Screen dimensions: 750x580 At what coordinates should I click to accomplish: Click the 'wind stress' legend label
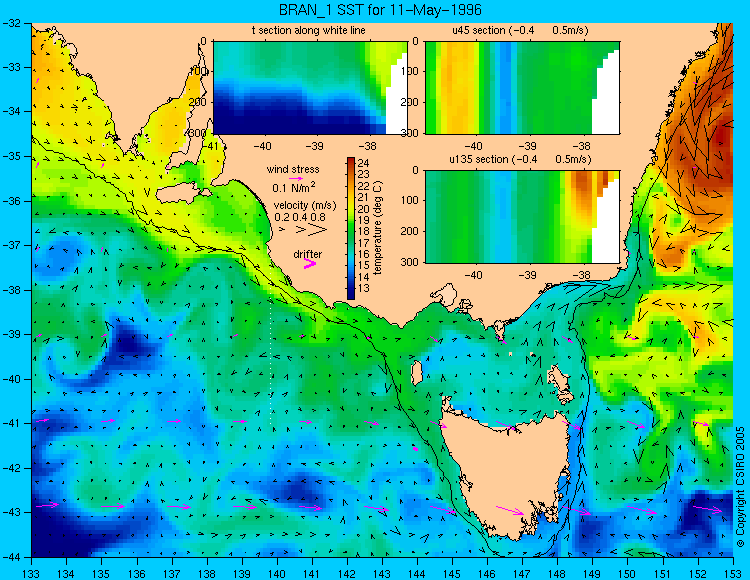coord(293,169)
